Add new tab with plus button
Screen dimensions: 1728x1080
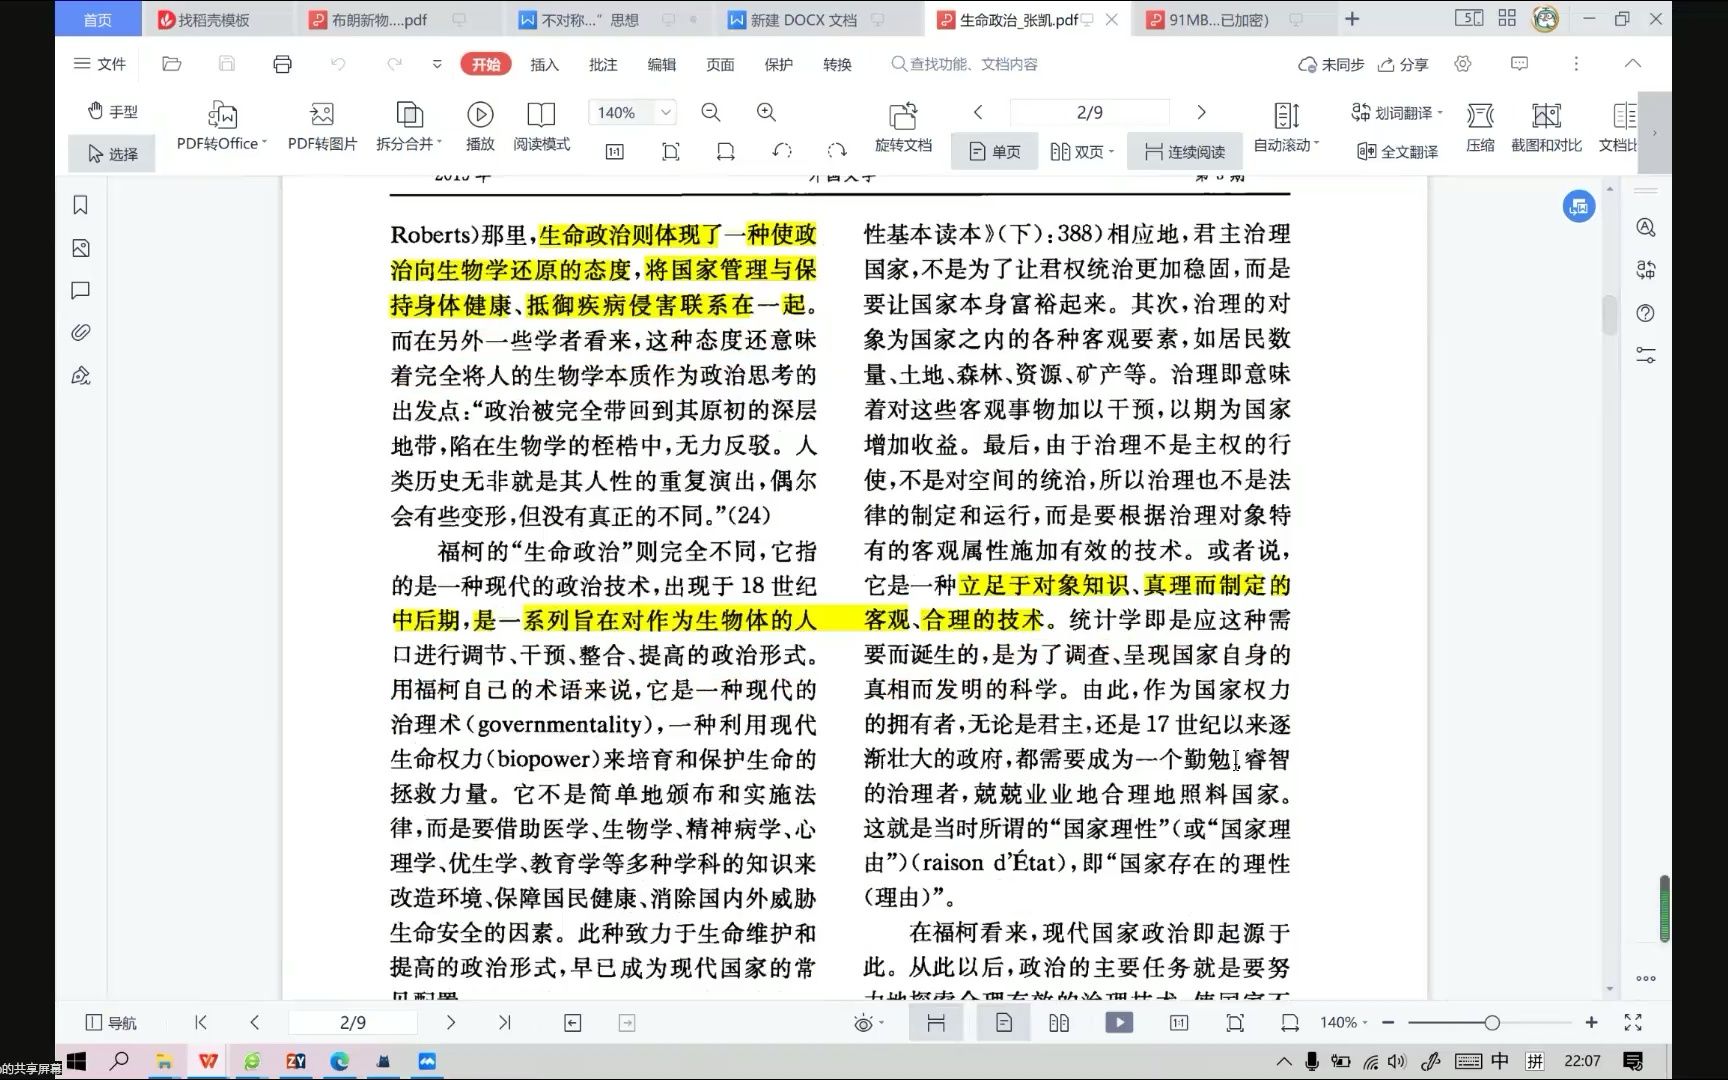(x=1352, y=19)
